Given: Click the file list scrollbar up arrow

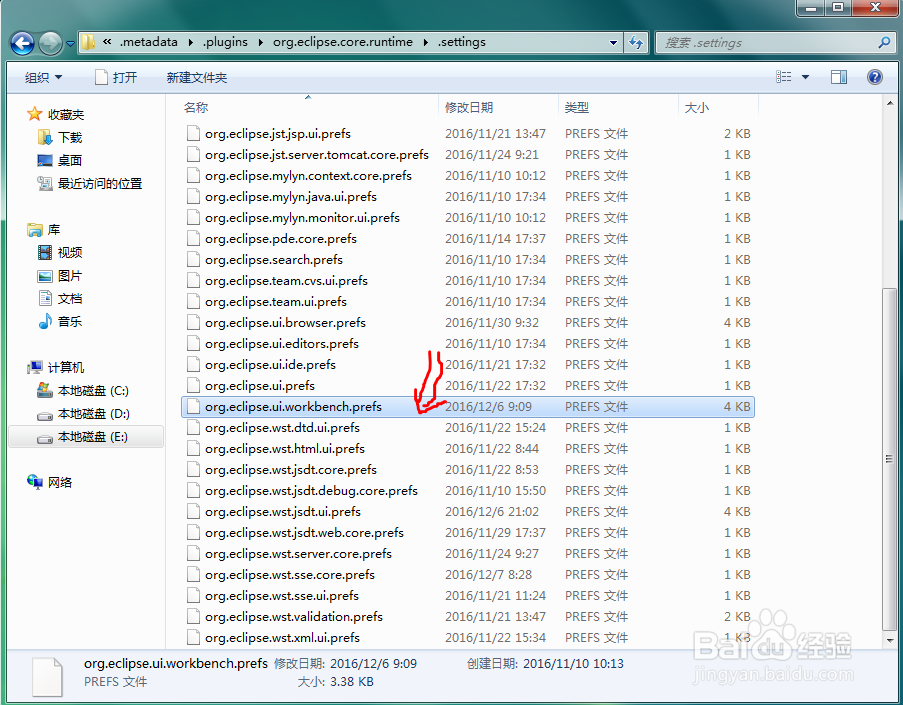Looking at the screenshot, I should pyautogui.click(x=890, y=103).
